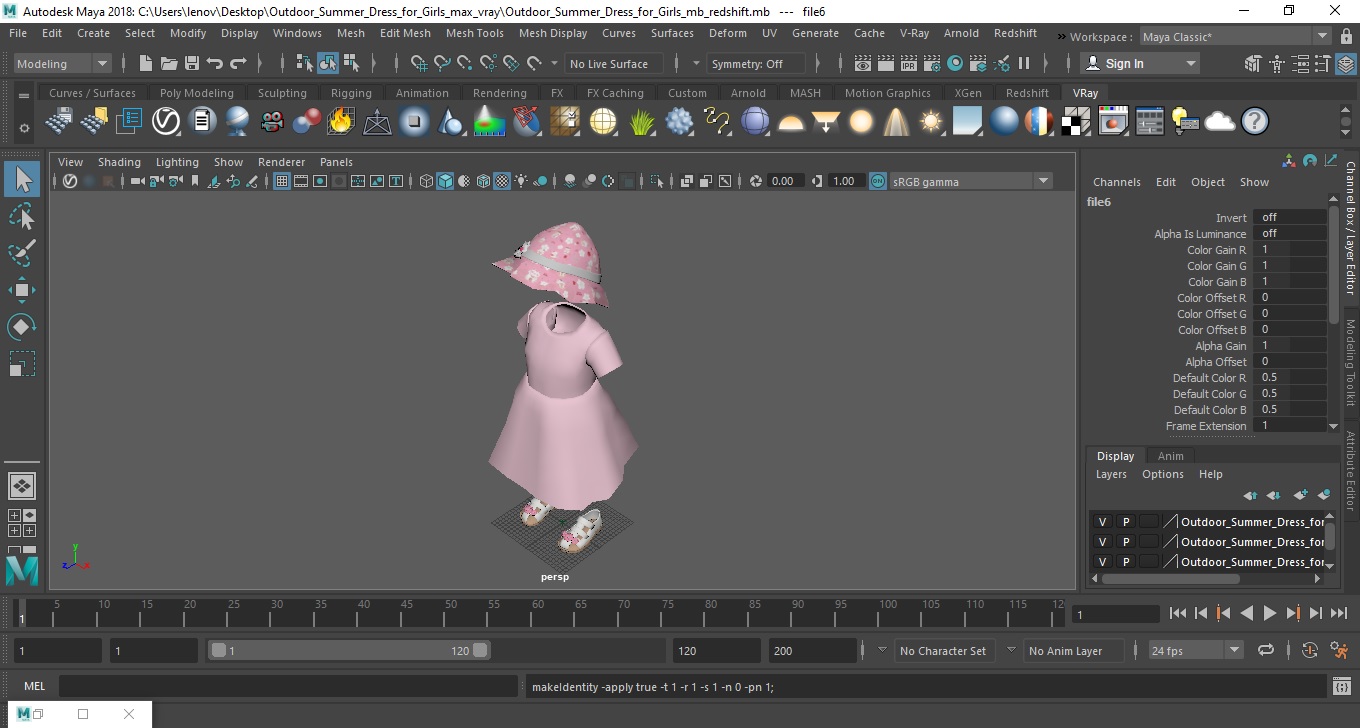Image resolution: width=1360 pixels, height=728 pixels.
Task: Click the Redo arrow icon
Action: tap(238, 63)
